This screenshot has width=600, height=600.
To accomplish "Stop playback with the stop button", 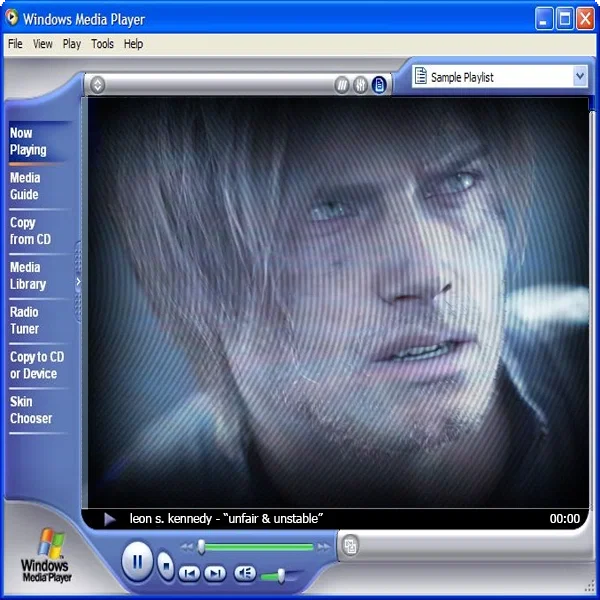I will [x=166, y=566].
